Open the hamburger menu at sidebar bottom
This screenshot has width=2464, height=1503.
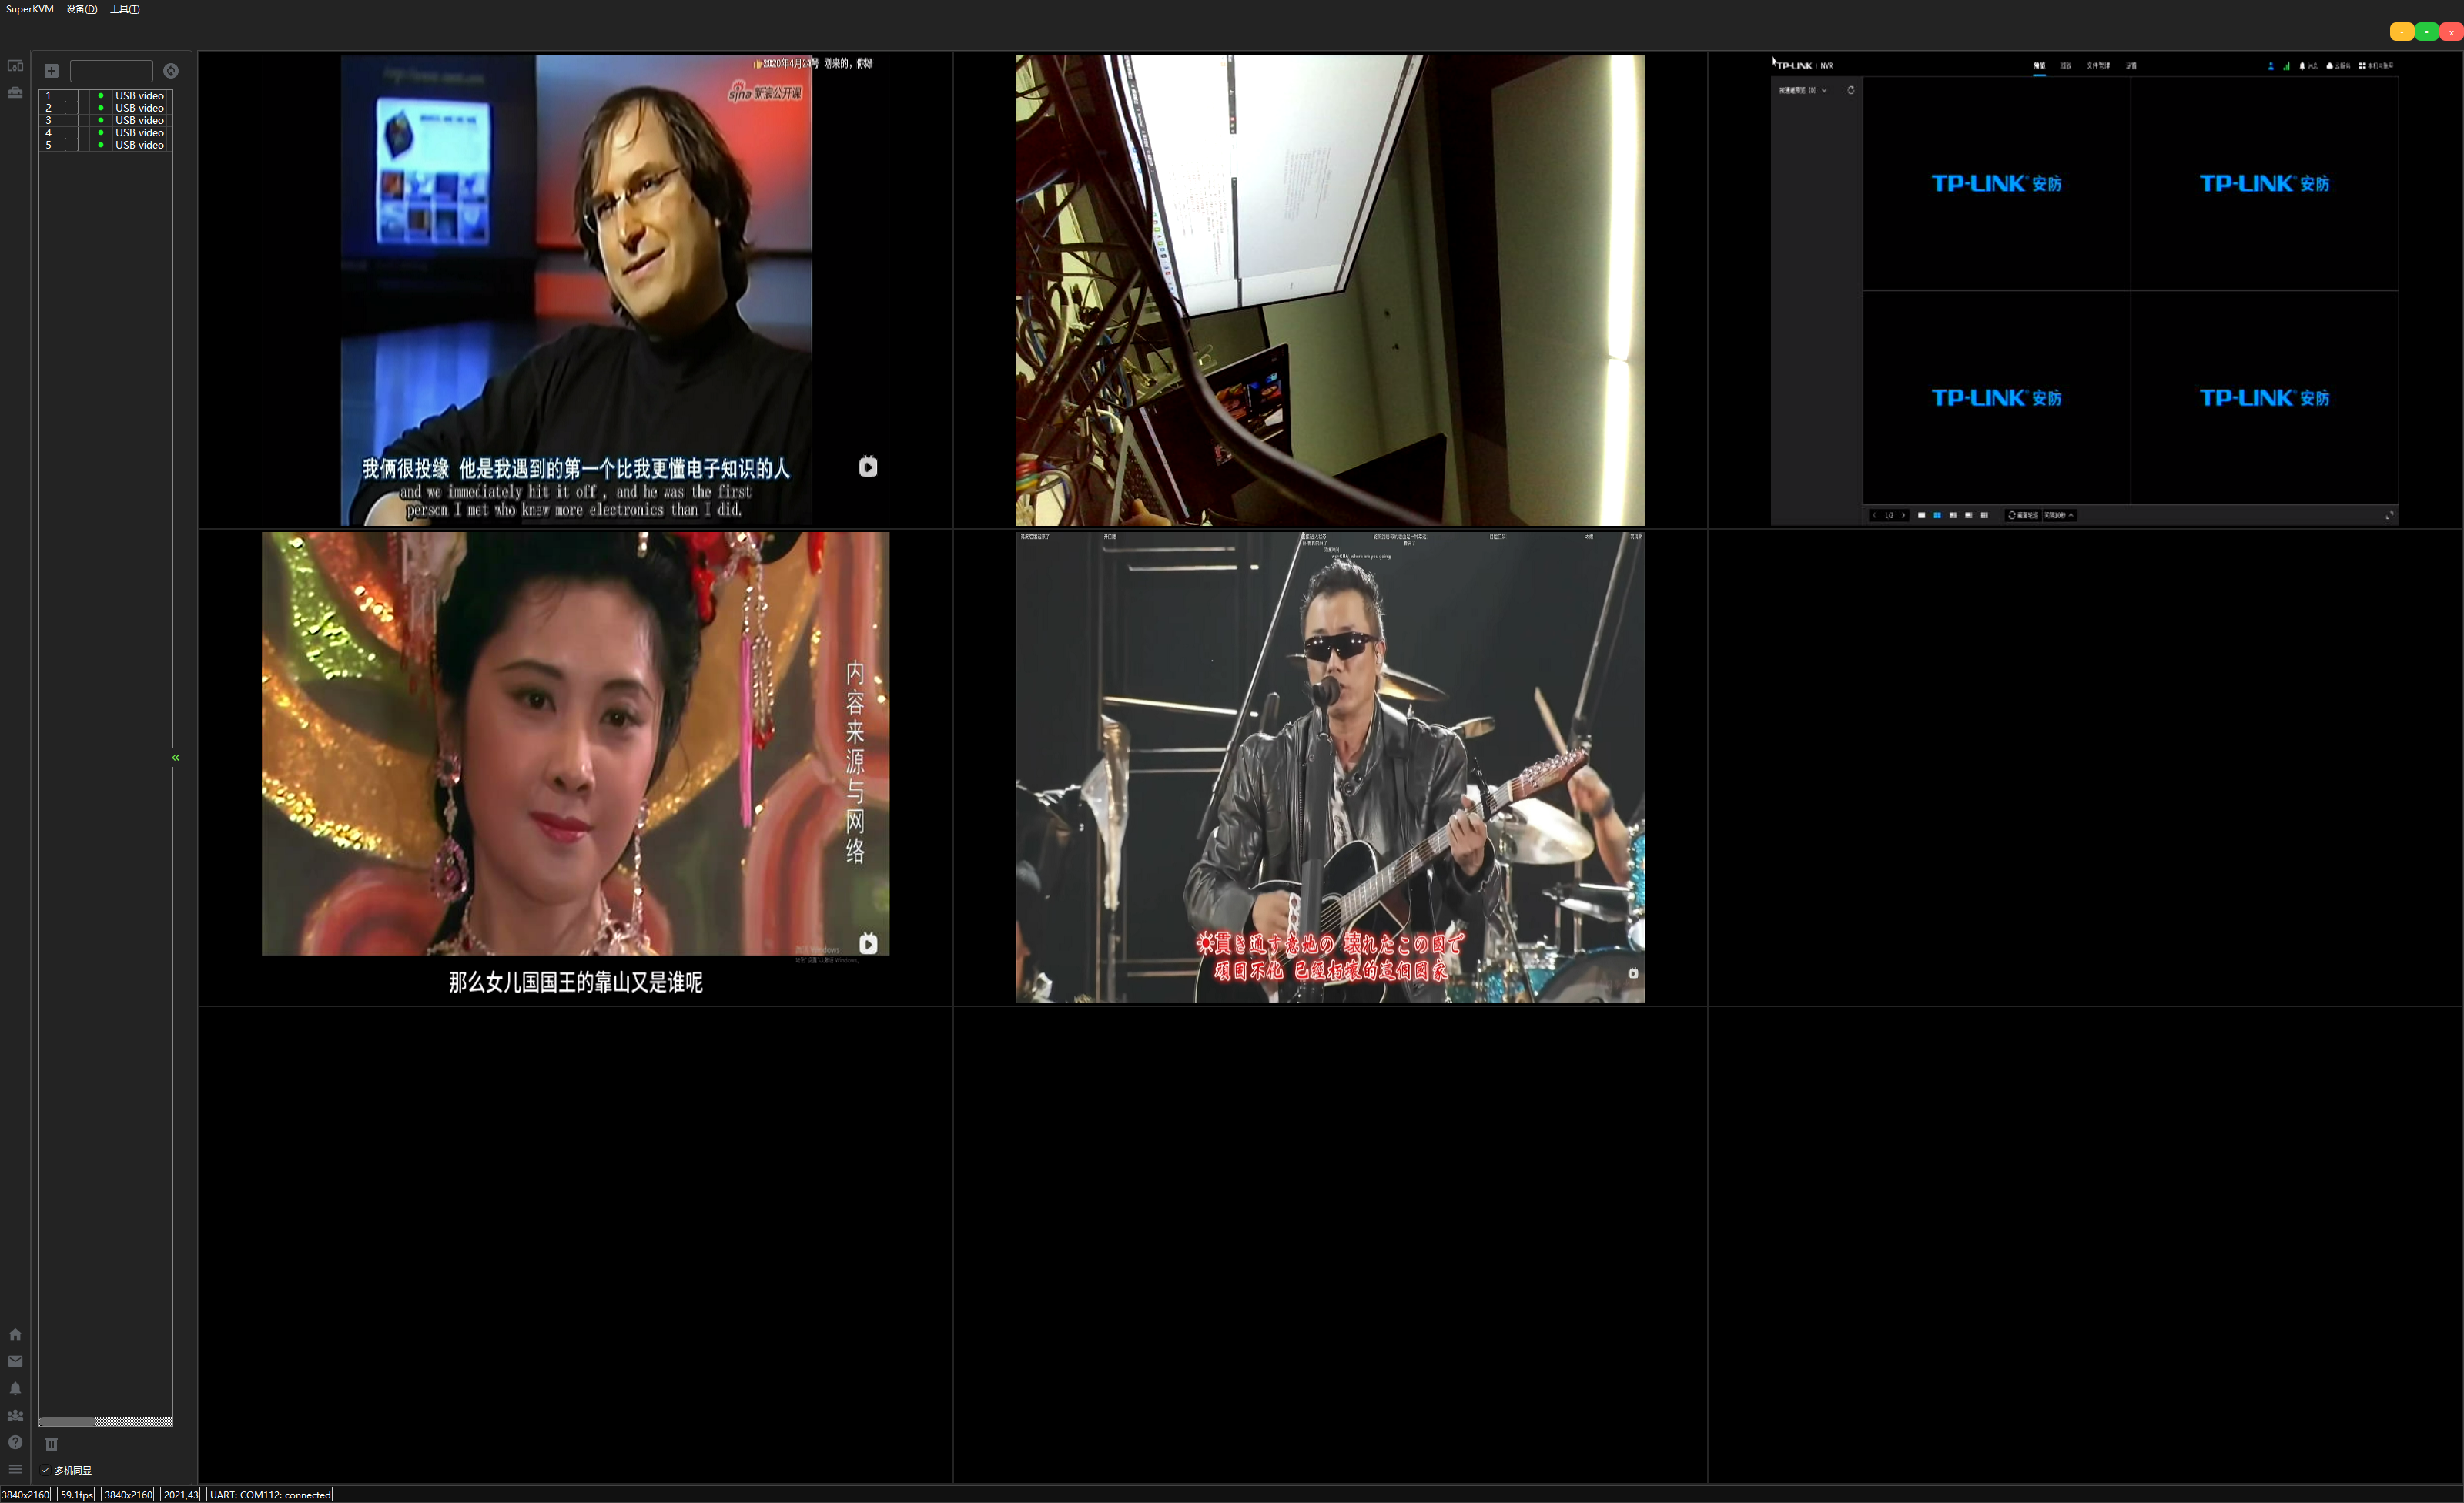[15, 1469]
